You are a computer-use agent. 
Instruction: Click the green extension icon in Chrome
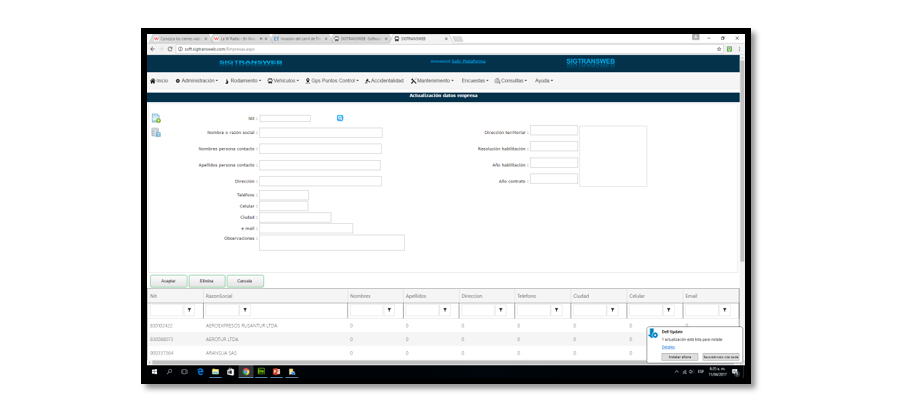(730, 49)
